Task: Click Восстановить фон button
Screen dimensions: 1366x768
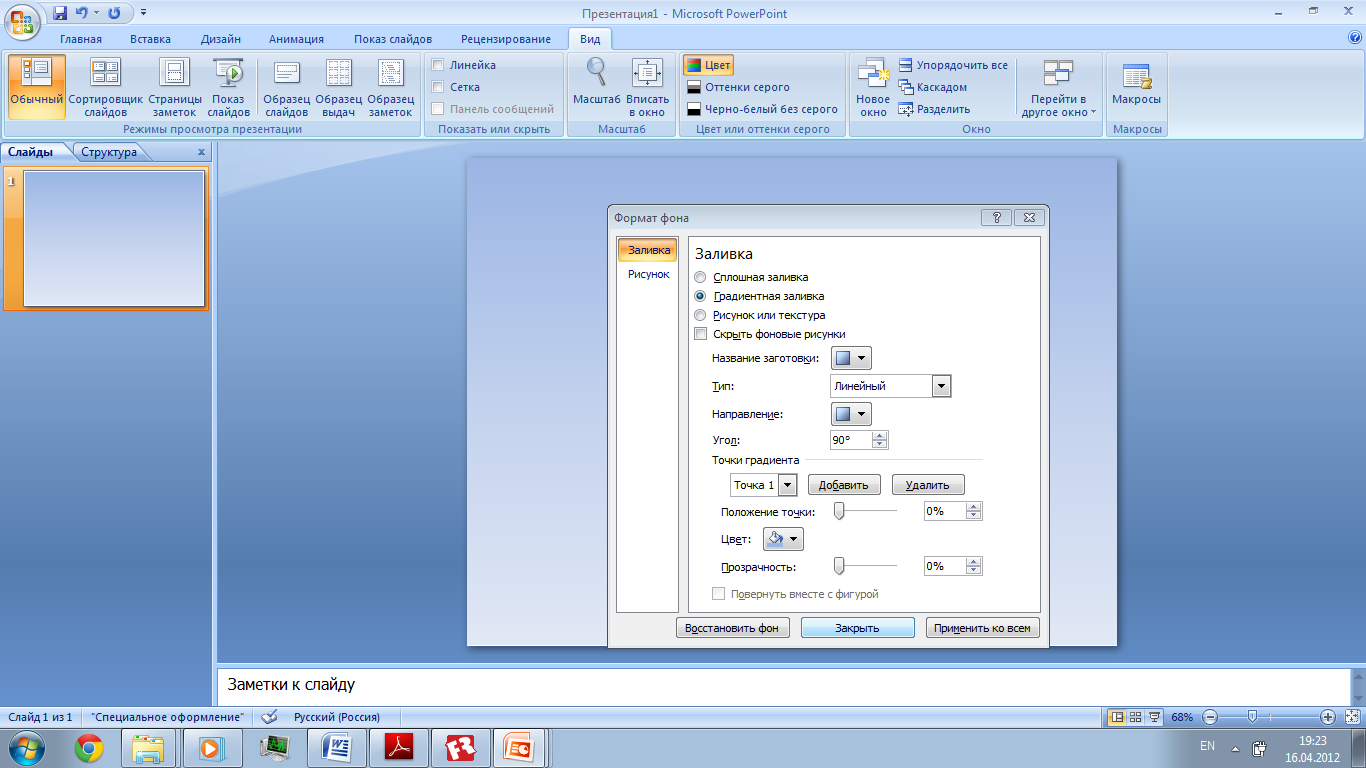Action: (733, 628)
